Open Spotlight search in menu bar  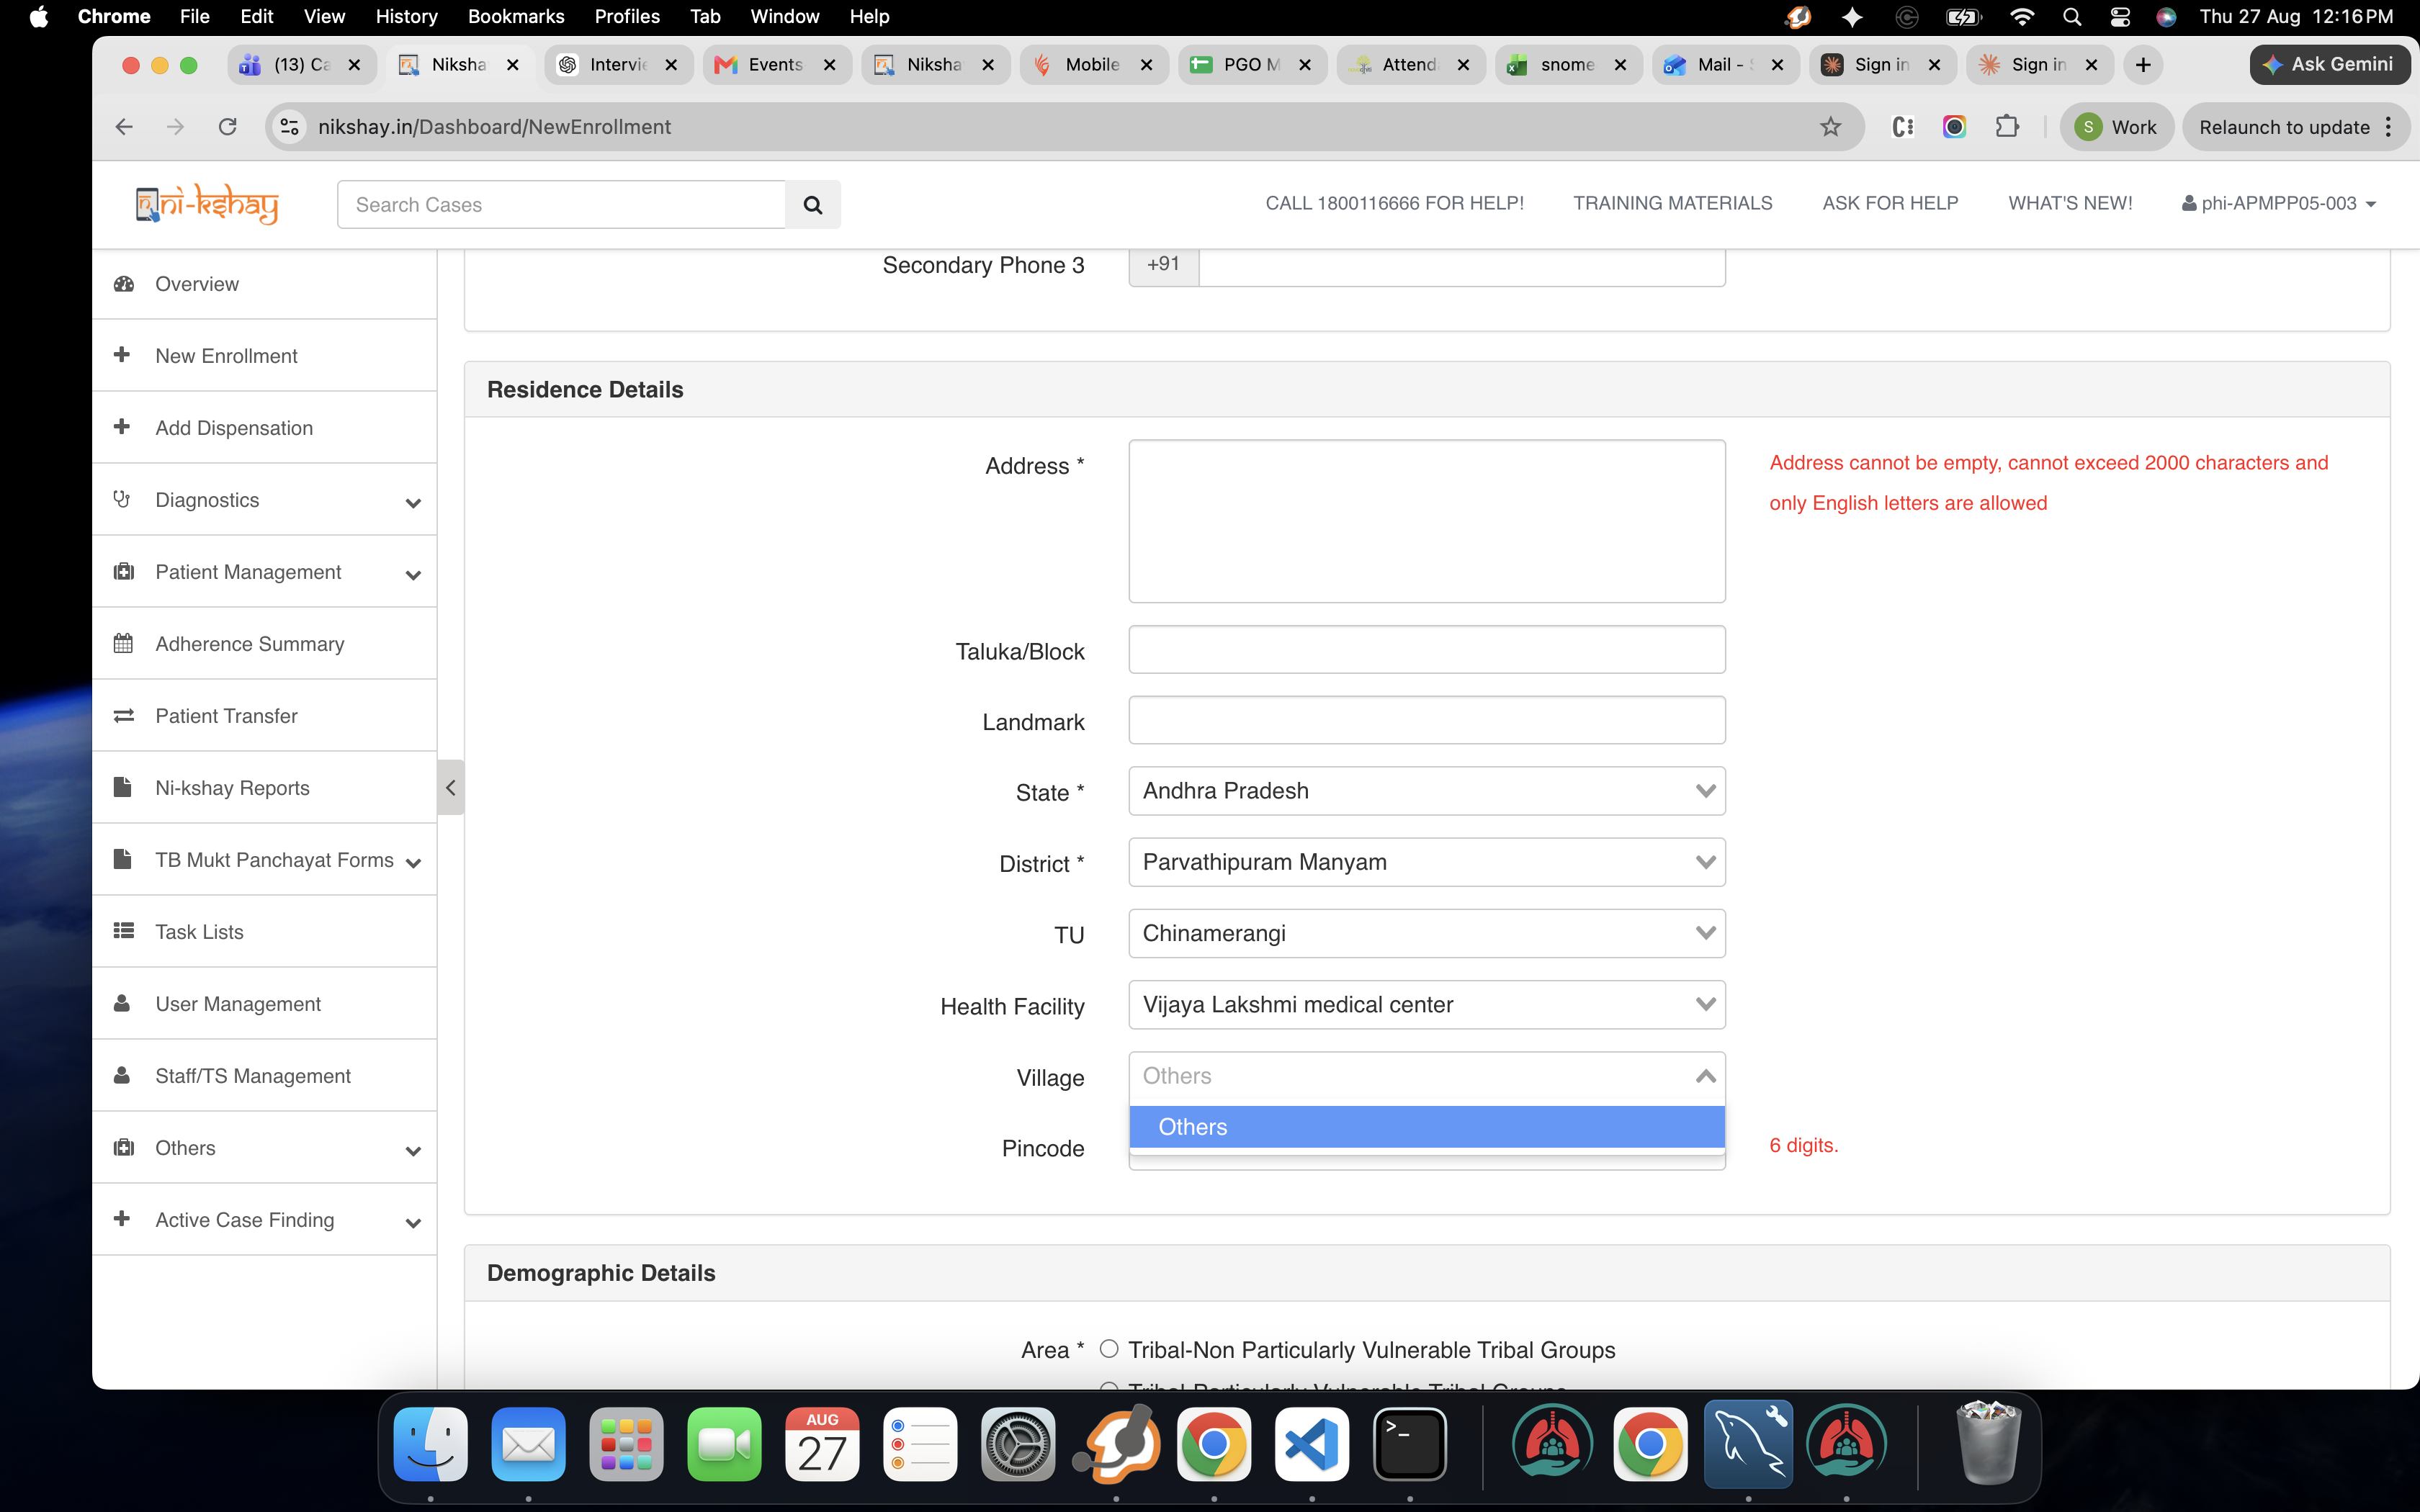point(2072,17)
